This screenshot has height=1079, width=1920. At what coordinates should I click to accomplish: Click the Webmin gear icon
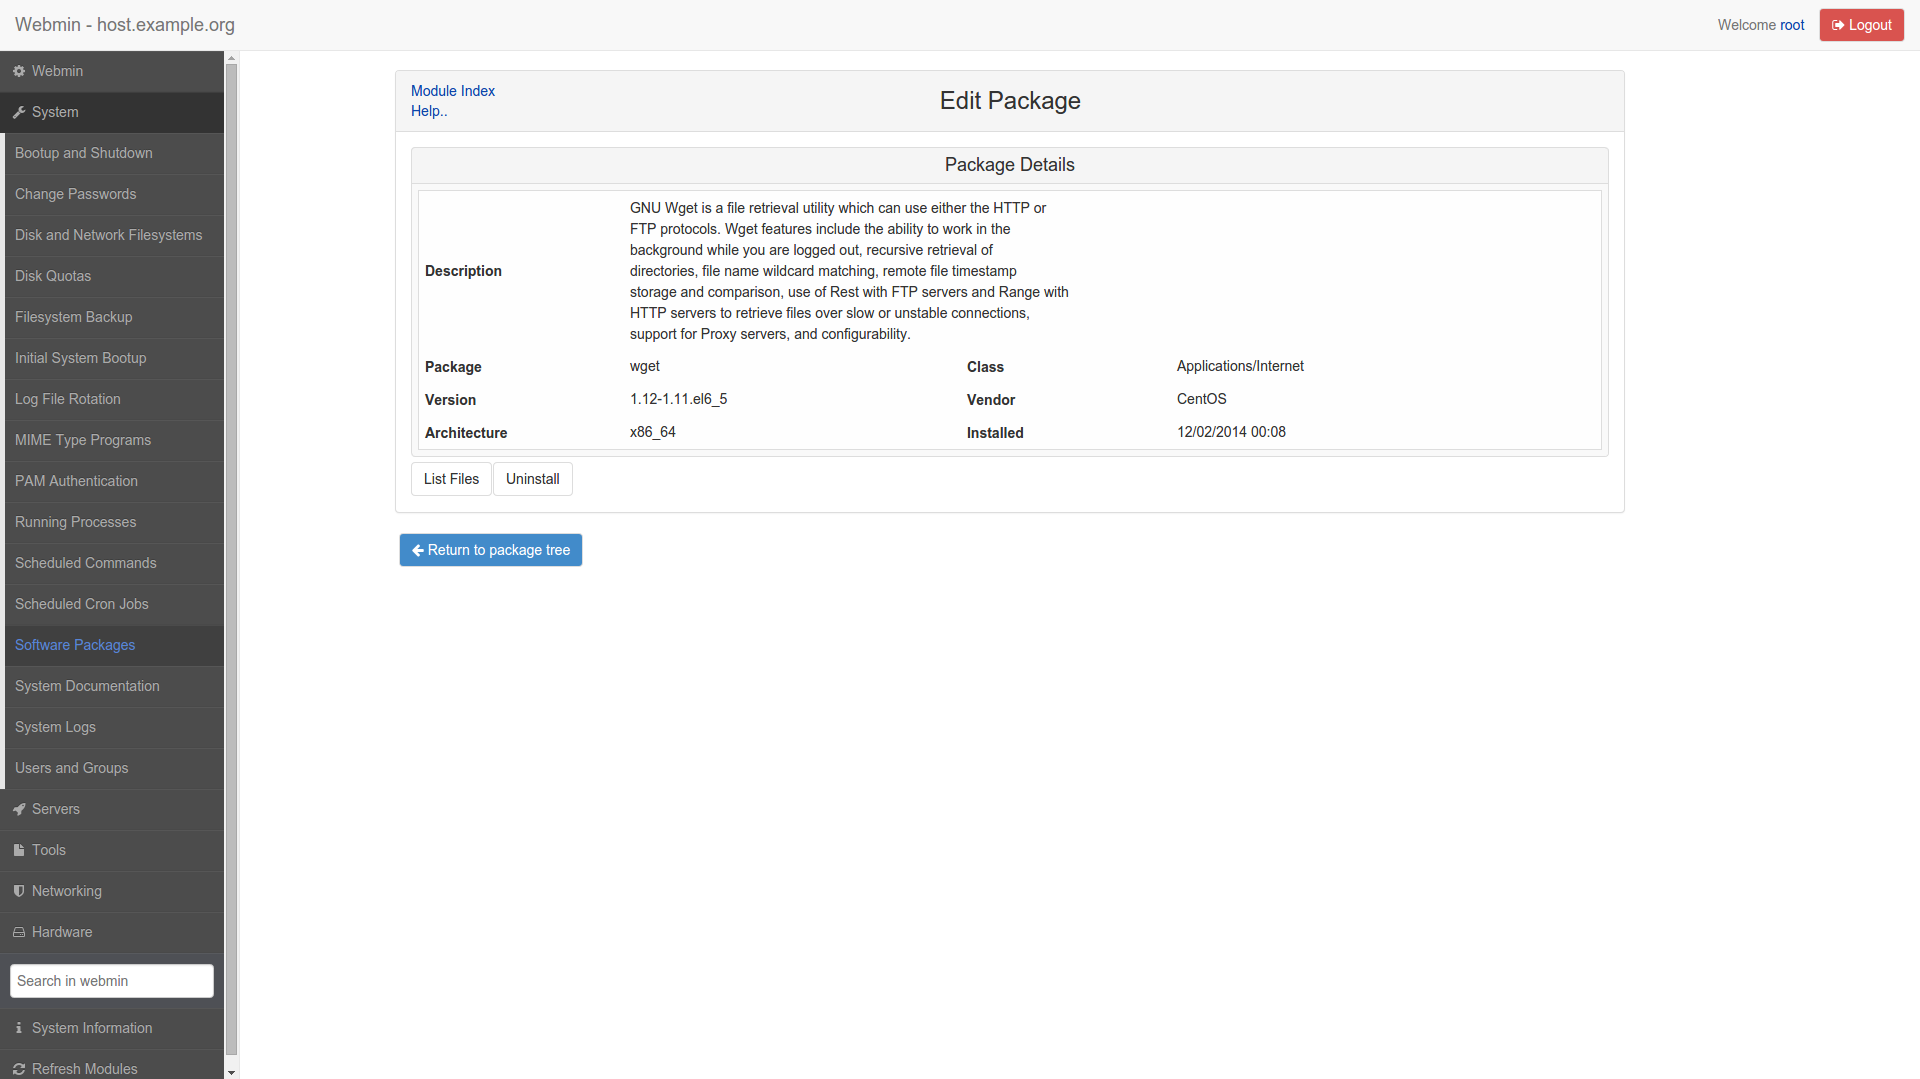(19, 71)
